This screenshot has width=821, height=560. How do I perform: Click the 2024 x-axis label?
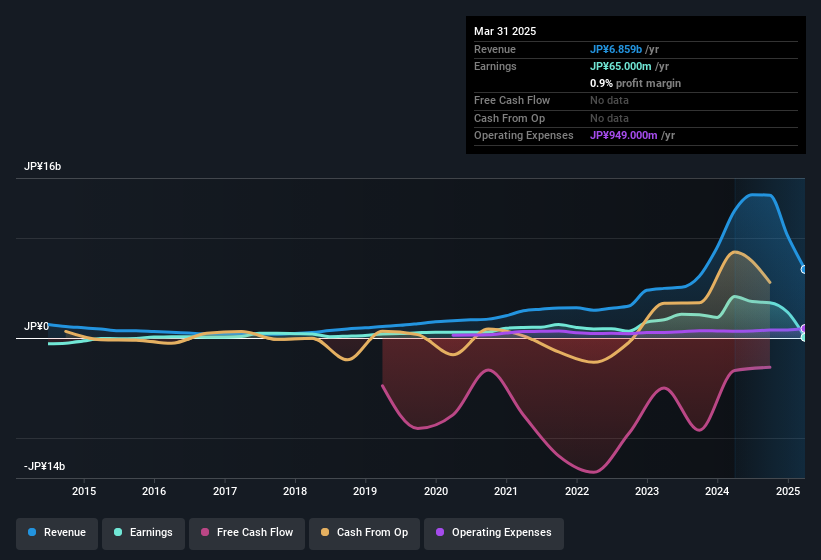pos(717,491)
